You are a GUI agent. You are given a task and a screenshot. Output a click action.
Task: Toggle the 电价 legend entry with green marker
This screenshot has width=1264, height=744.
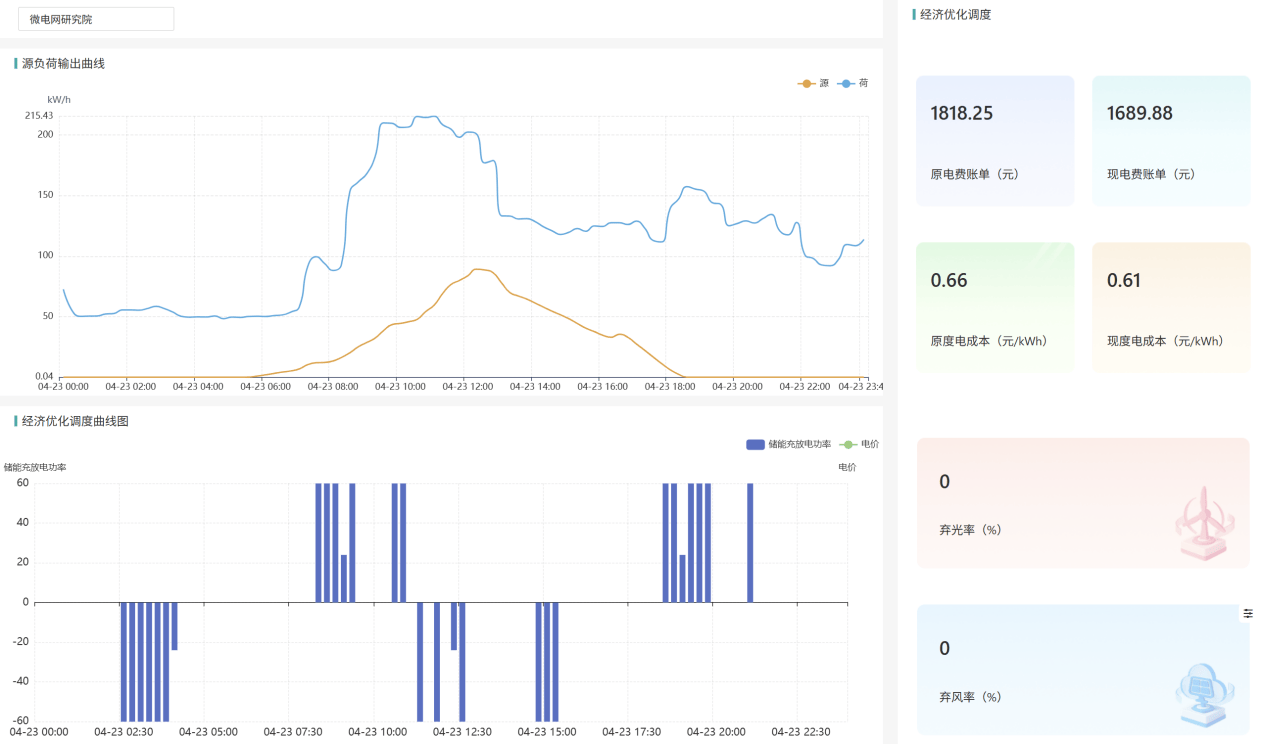tap(859, 444)
